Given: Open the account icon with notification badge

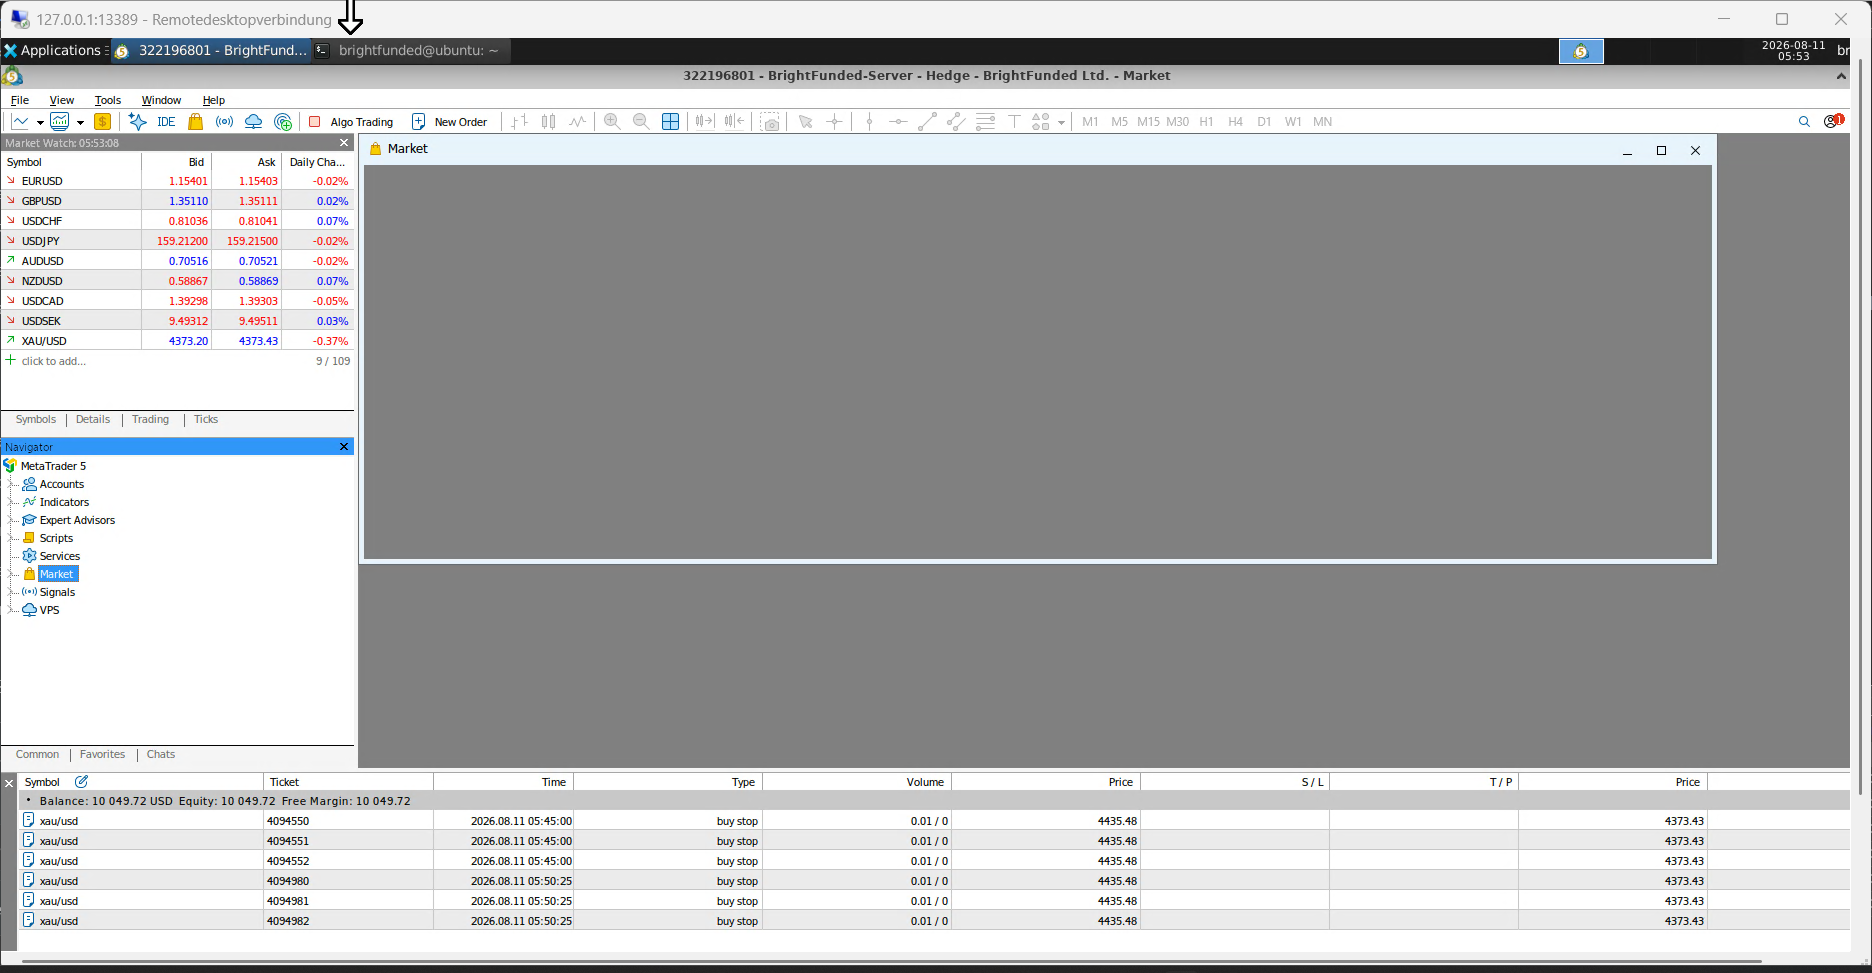Looking at the screenshot, I should [1833, 121].
